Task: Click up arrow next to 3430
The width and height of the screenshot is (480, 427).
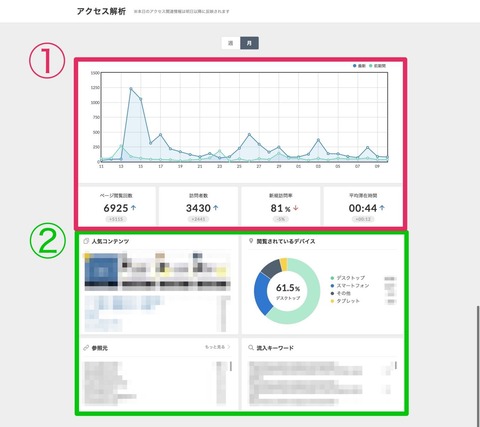Action: [216, 208]
